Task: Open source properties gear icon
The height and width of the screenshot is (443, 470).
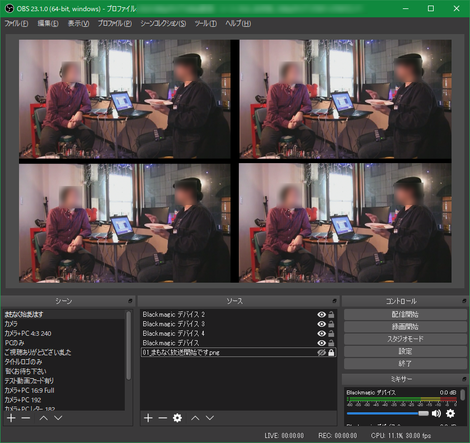Action: pyautogui.click(x=177, y=418)
